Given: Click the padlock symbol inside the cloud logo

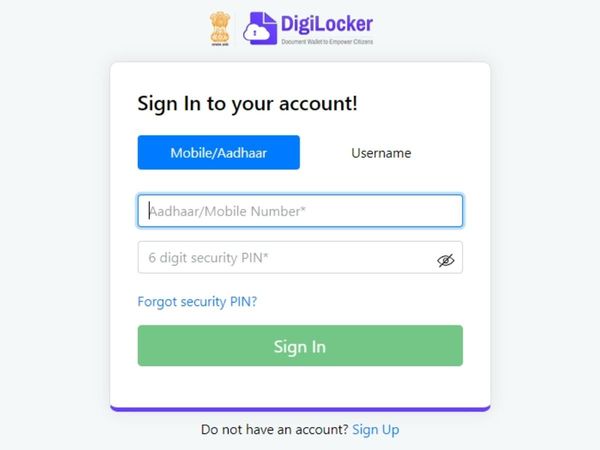Looking at the screenshot, I should tap(255, 33).
